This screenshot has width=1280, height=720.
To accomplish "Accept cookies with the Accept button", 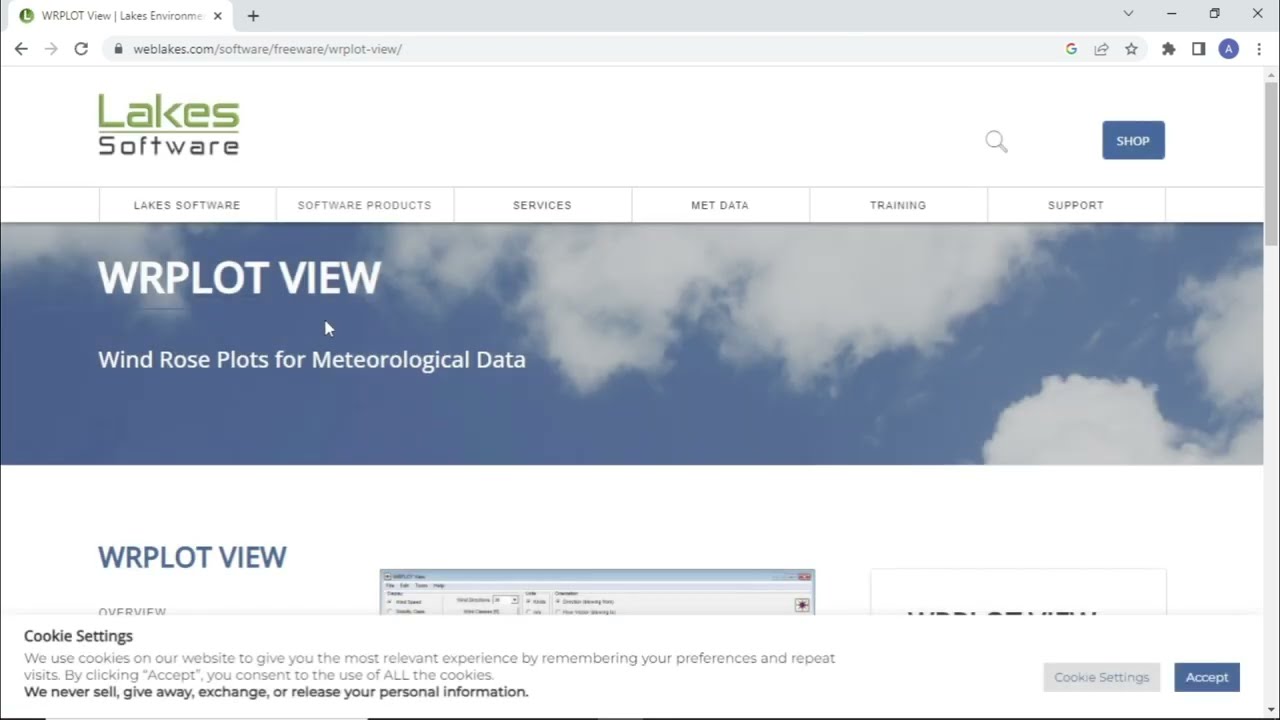I will point(1207,677).
